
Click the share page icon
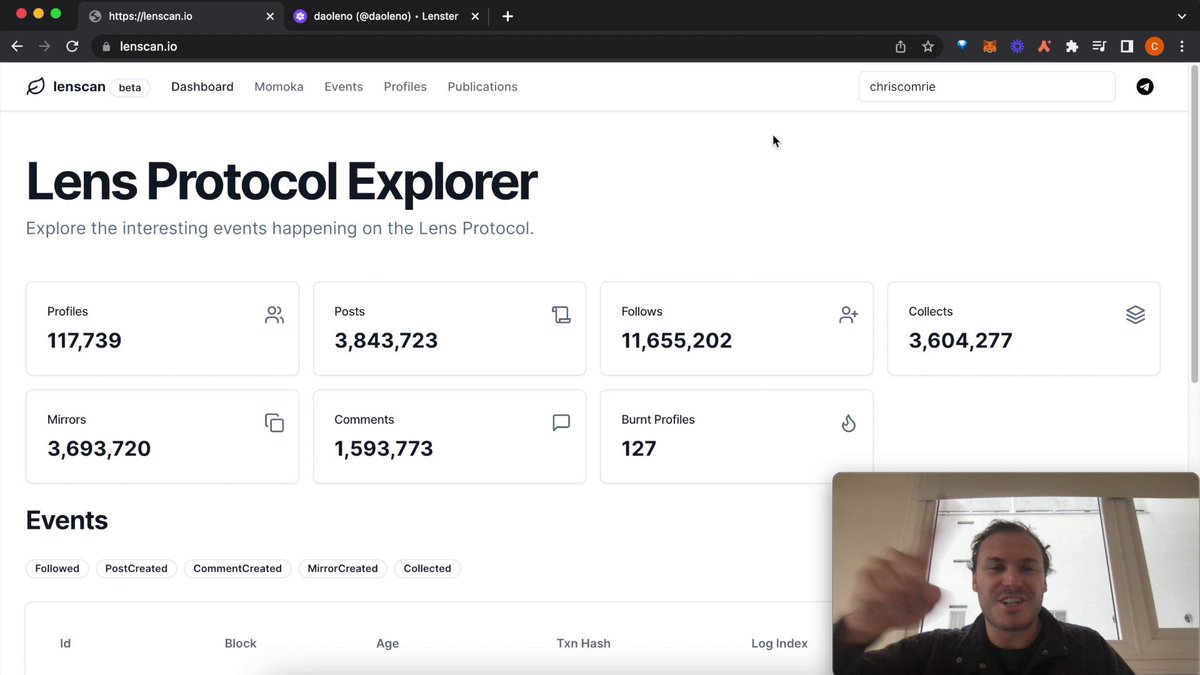[900, 46]
